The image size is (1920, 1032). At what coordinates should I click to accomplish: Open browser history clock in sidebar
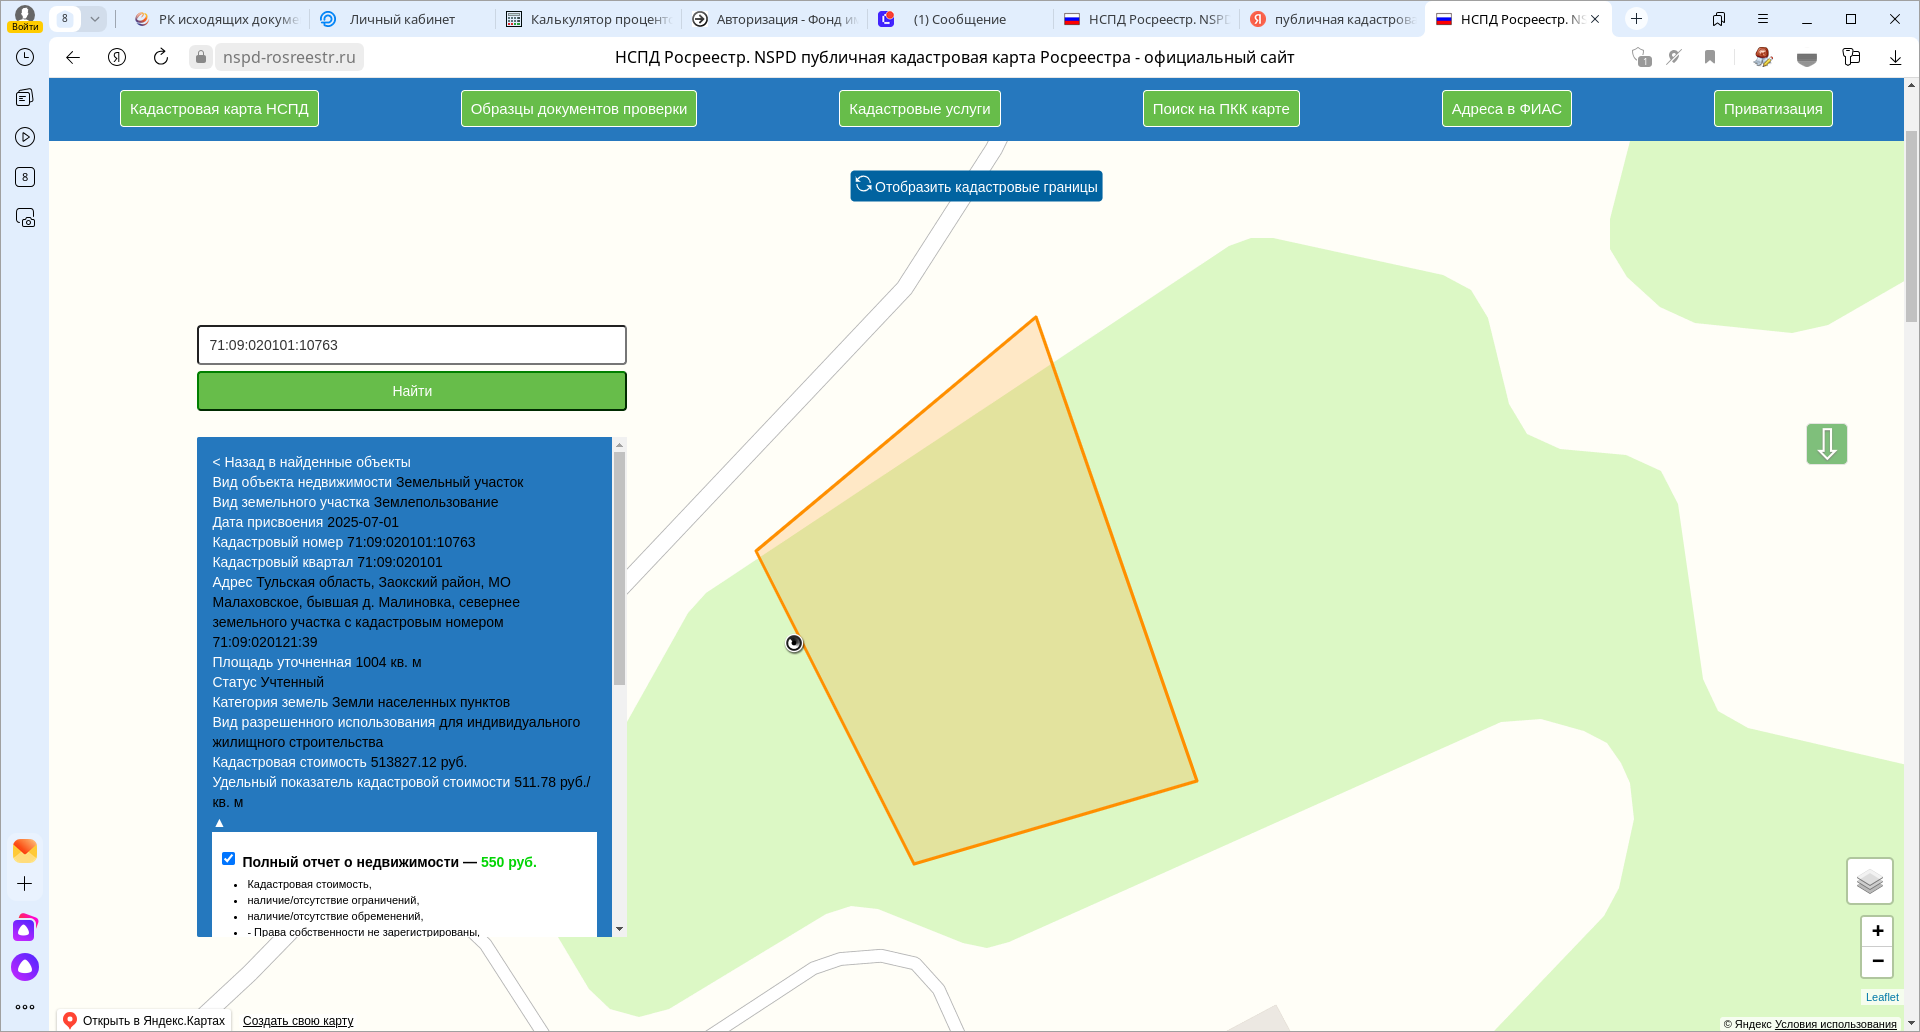click(25, 58)
